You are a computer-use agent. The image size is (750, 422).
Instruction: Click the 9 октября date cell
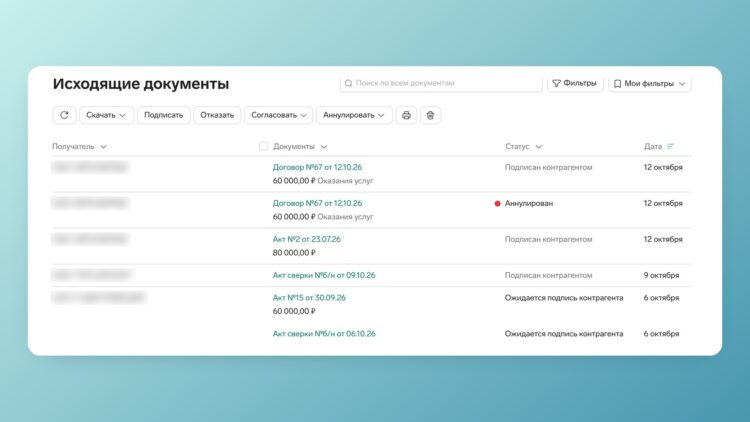pyautogui.click(x=661, y=275)
